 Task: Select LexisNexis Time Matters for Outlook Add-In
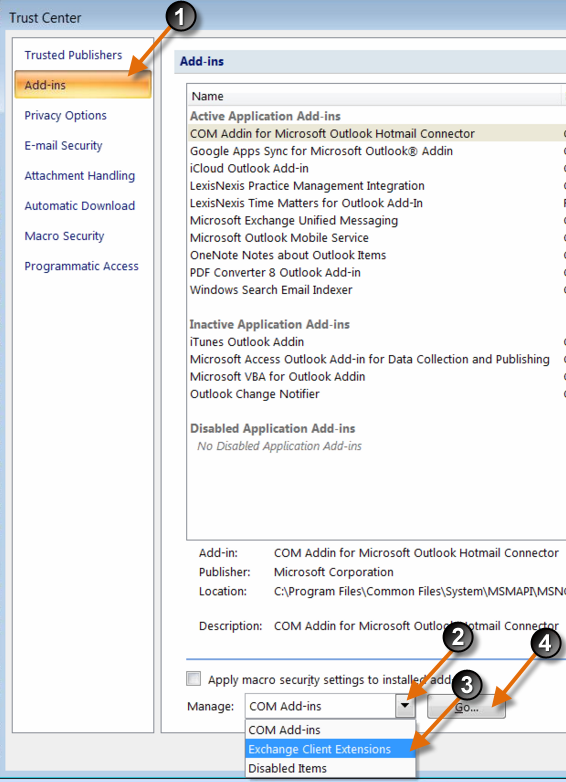tap(377, 203)
